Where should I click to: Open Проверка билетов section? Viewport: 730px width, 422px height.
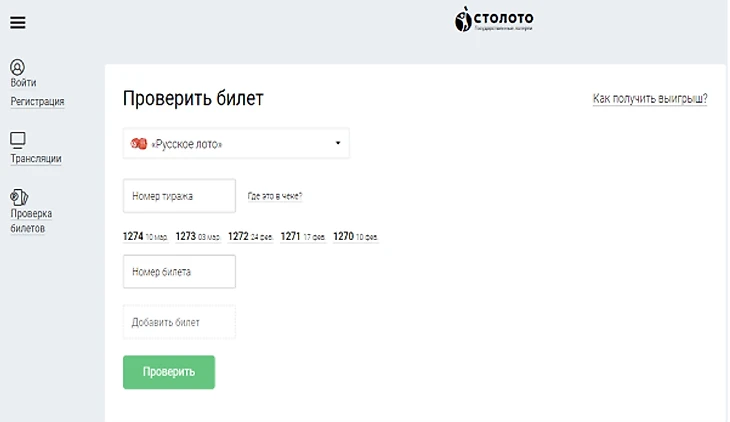(x=31, y=220)
